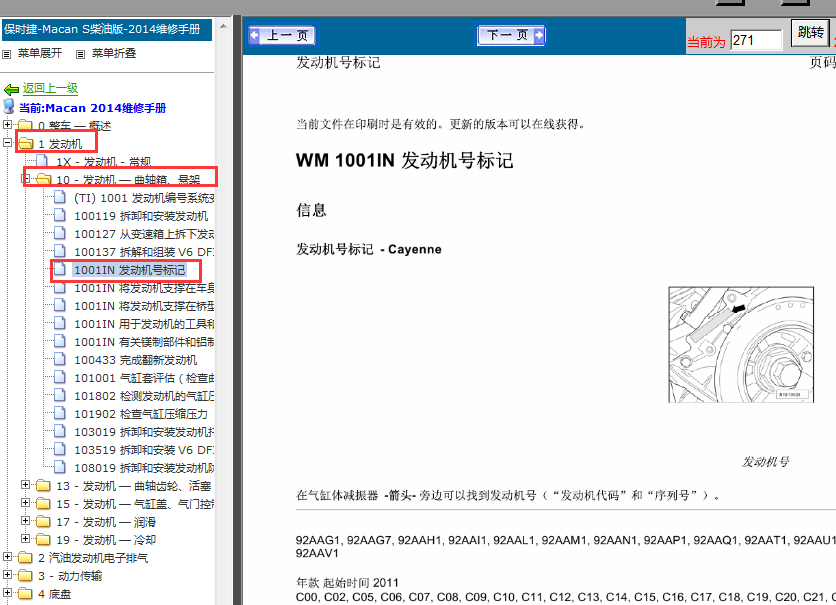Screen dimensions: 836x605
Task: Expand the 4 底盘 node
Action: tap(7, 593)
